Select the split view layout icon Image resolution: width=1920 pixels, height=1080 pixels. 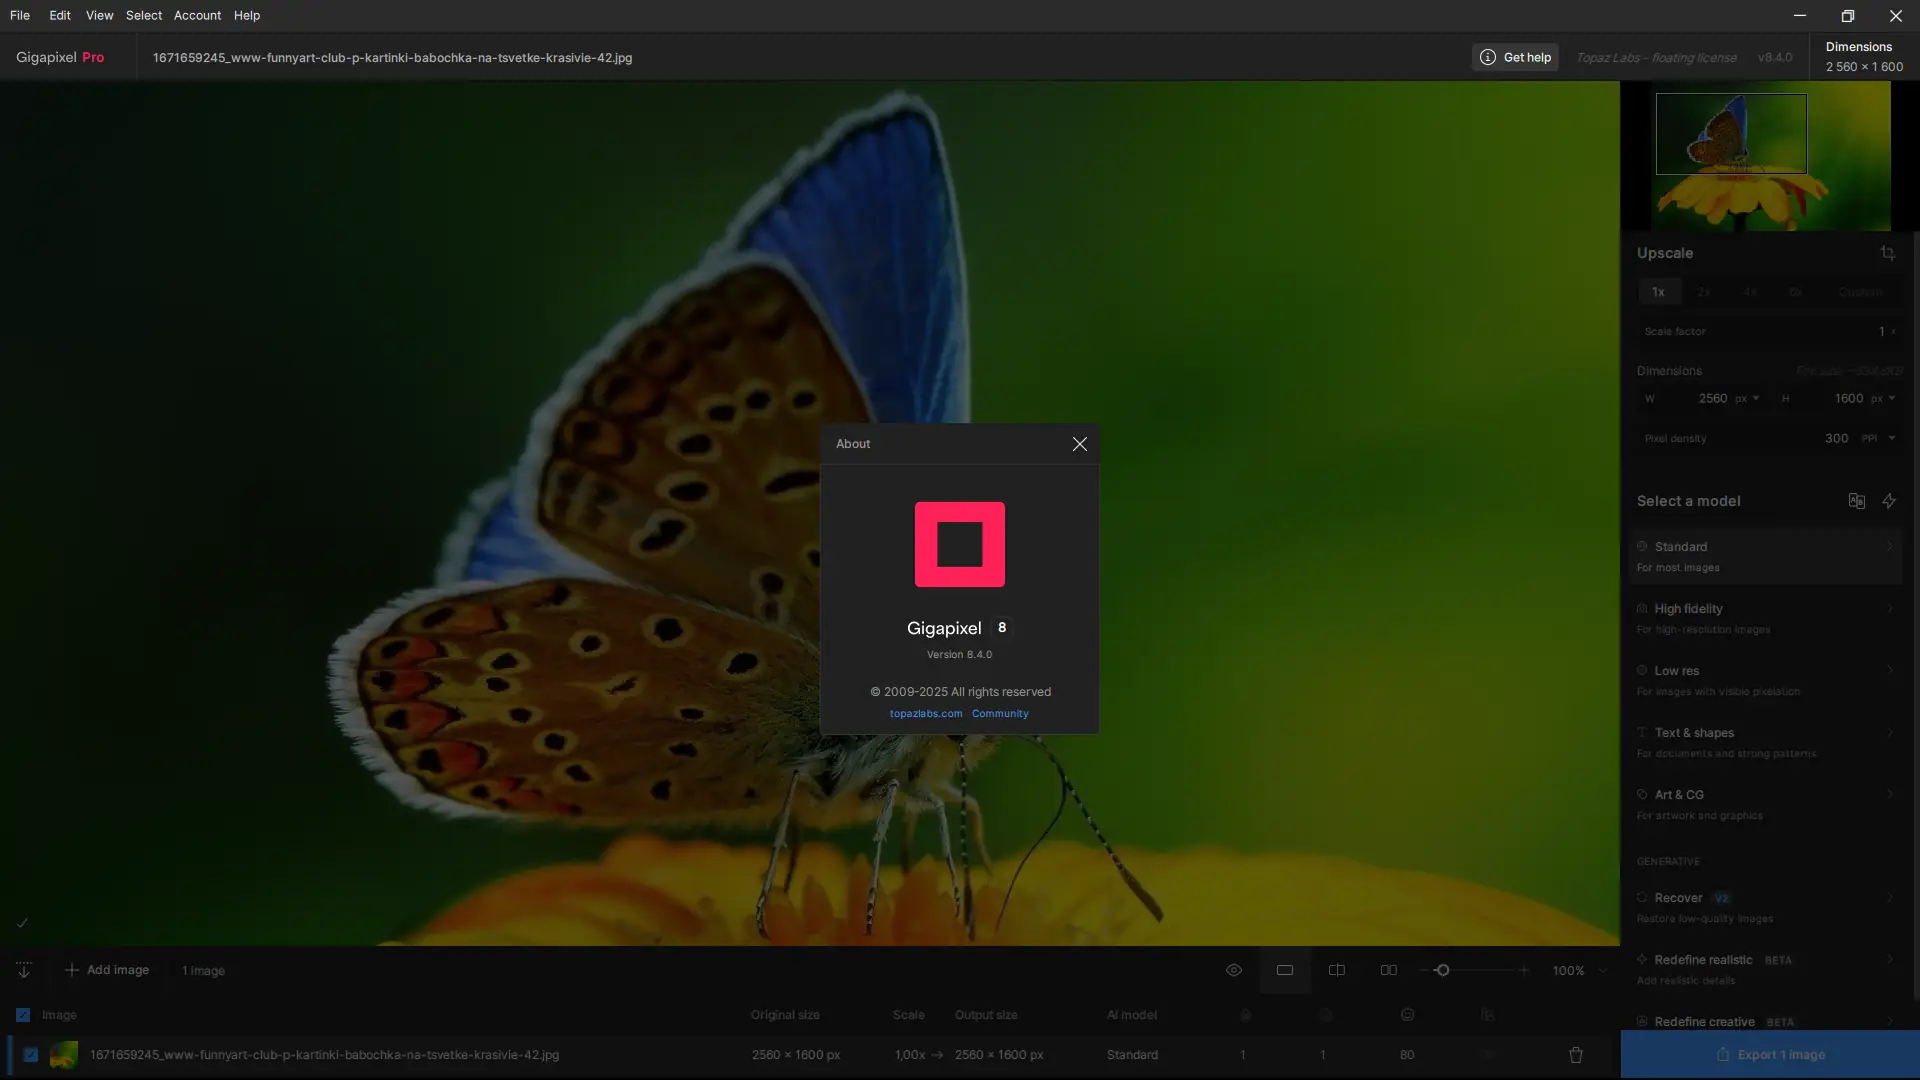pyautogui.click(x=1337, y=970)
